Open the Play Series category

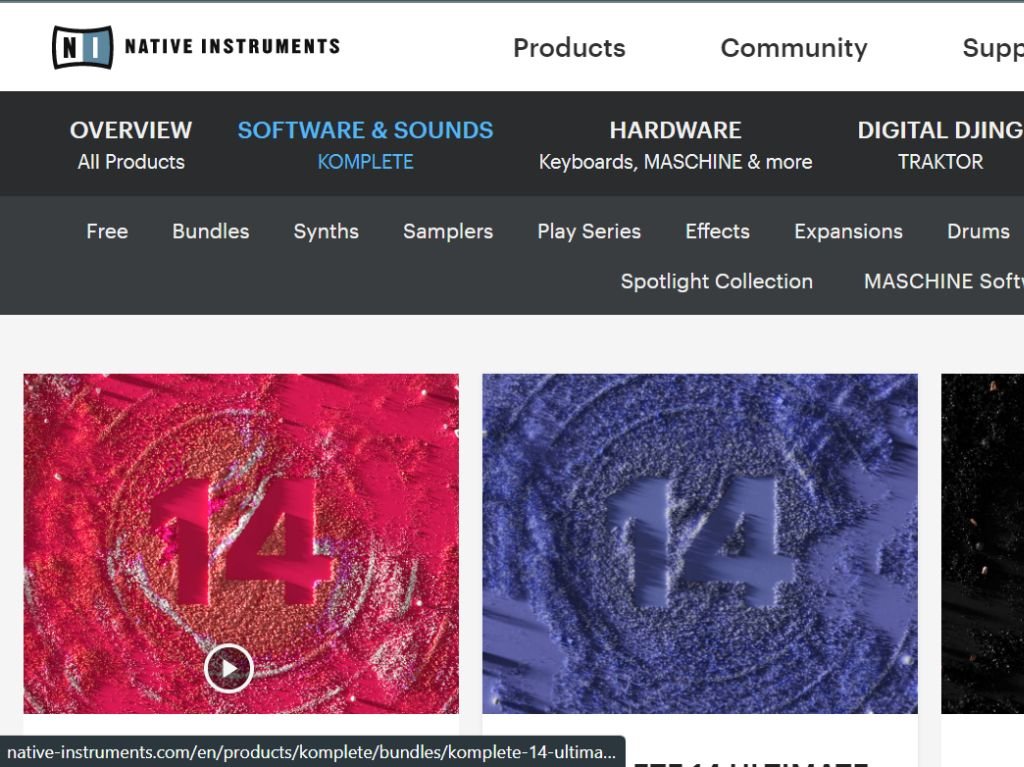pyautogui.click(x=589, y=231)
